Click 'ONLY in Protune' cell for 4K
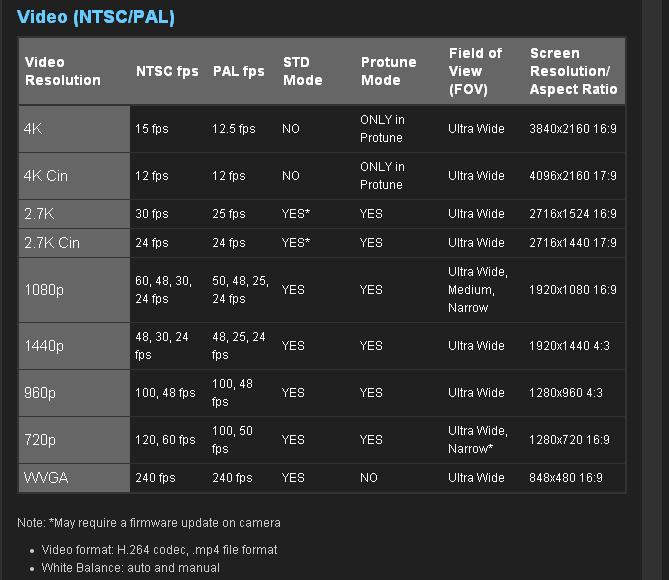Image resolution: width=669 pixels, height=580 pixels. click(x=382, y=129)
